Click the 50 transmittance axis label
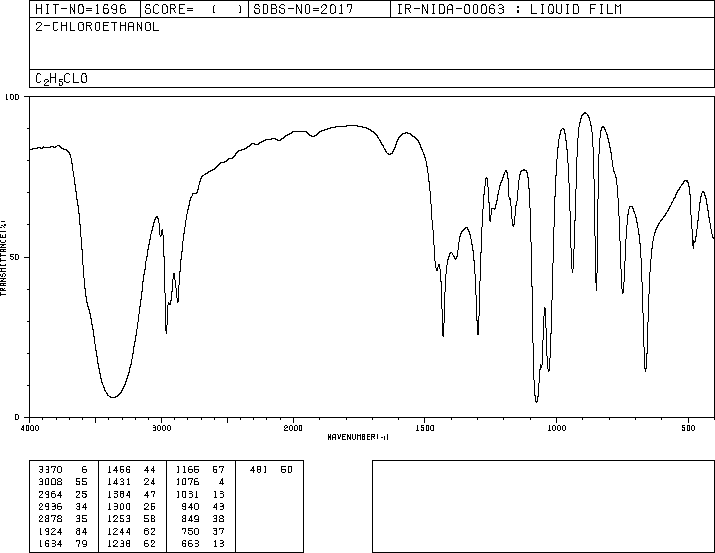This screenshot has width=715, height=553. coord(14,257)
